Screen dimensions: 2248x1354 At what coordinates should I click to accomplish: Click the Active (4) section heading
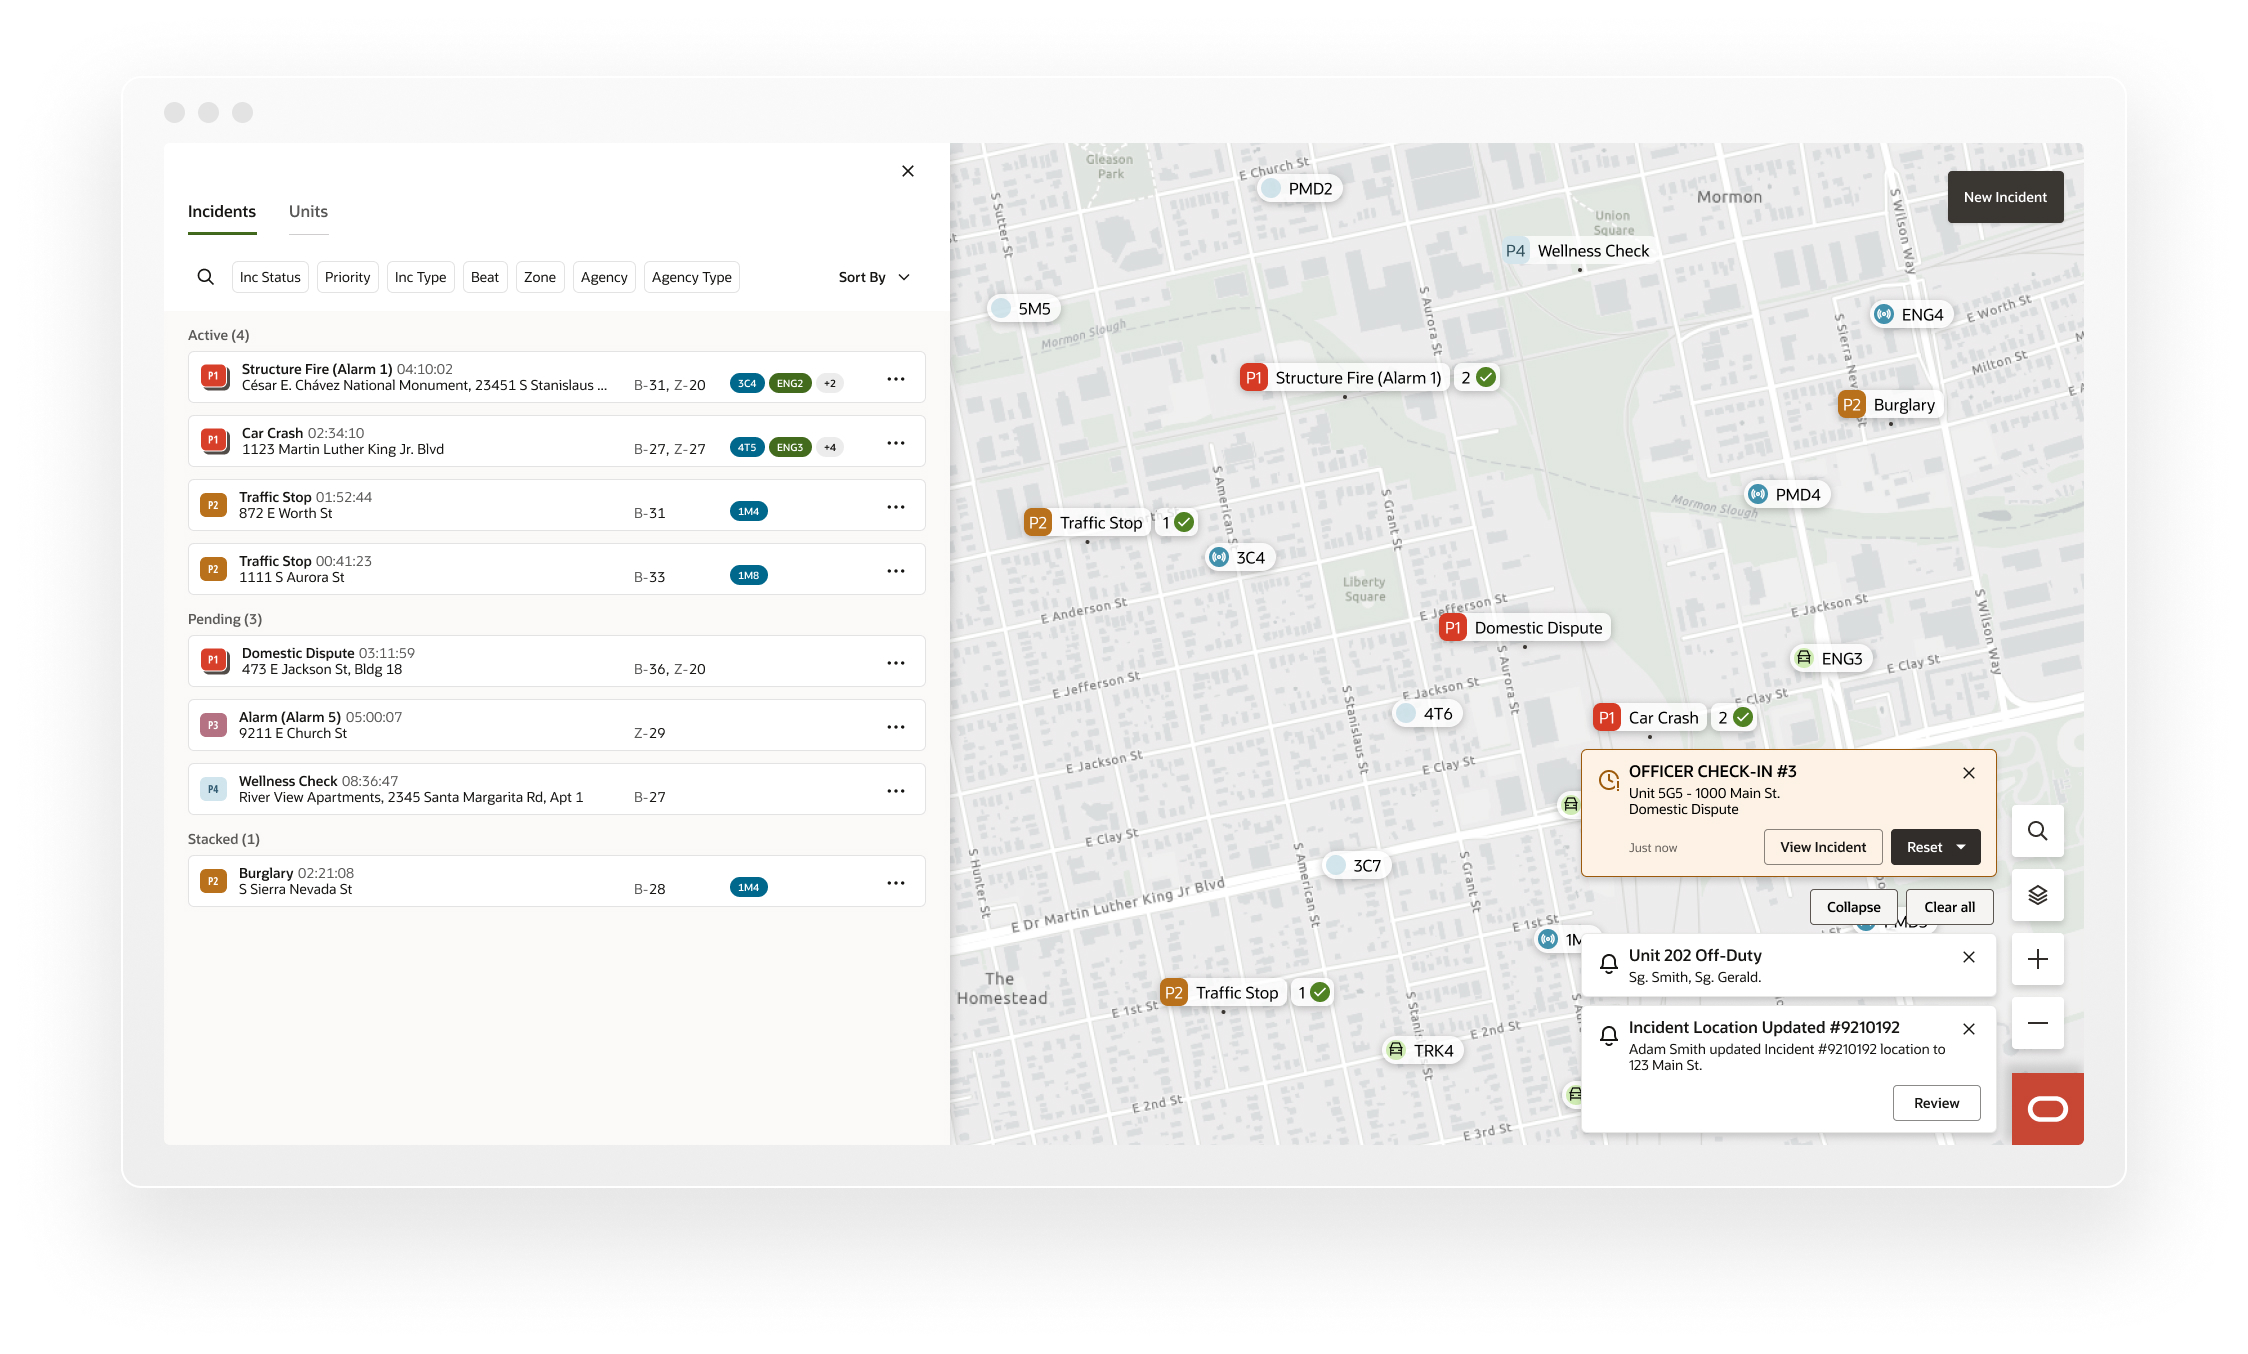click(219, 335)
